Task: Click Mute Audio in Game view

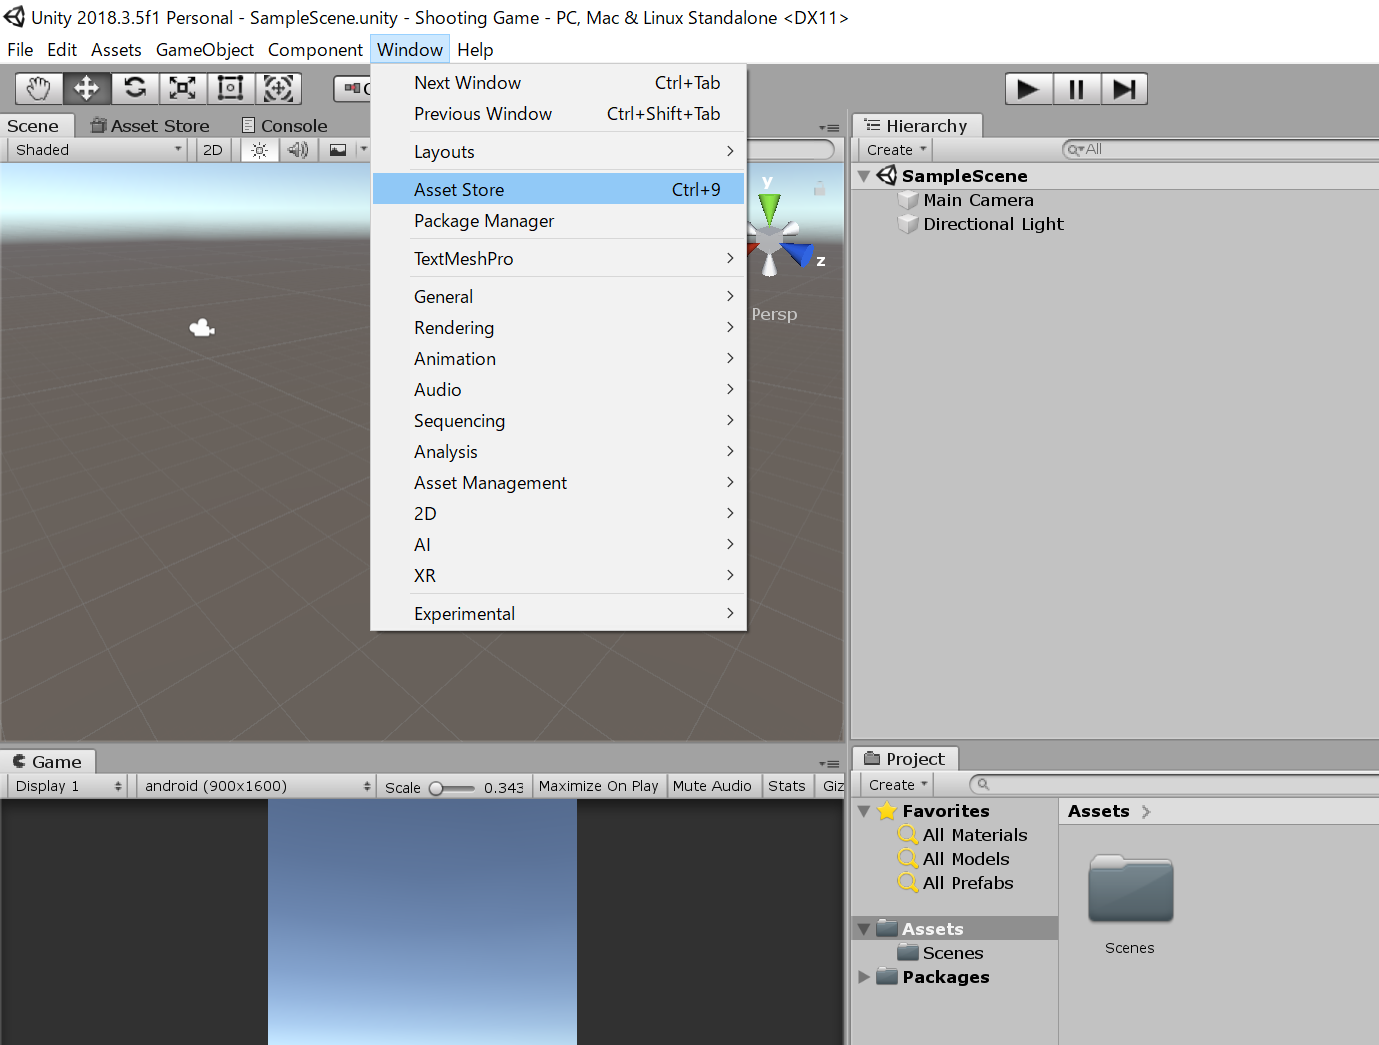Action: (712, 786)
